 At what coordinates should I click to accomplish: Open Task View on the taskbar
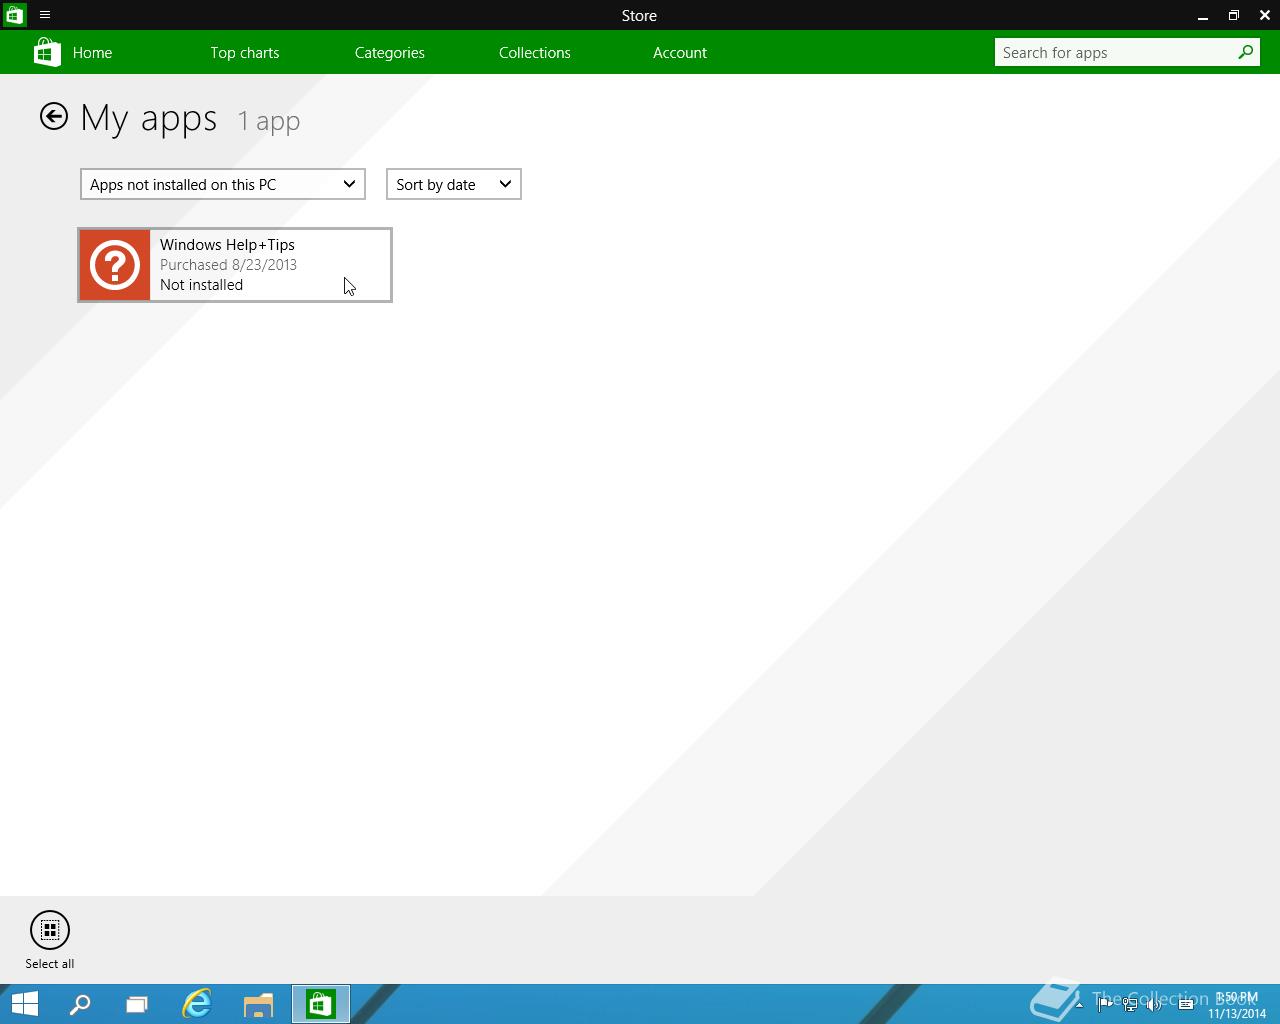pos(137,1004)
